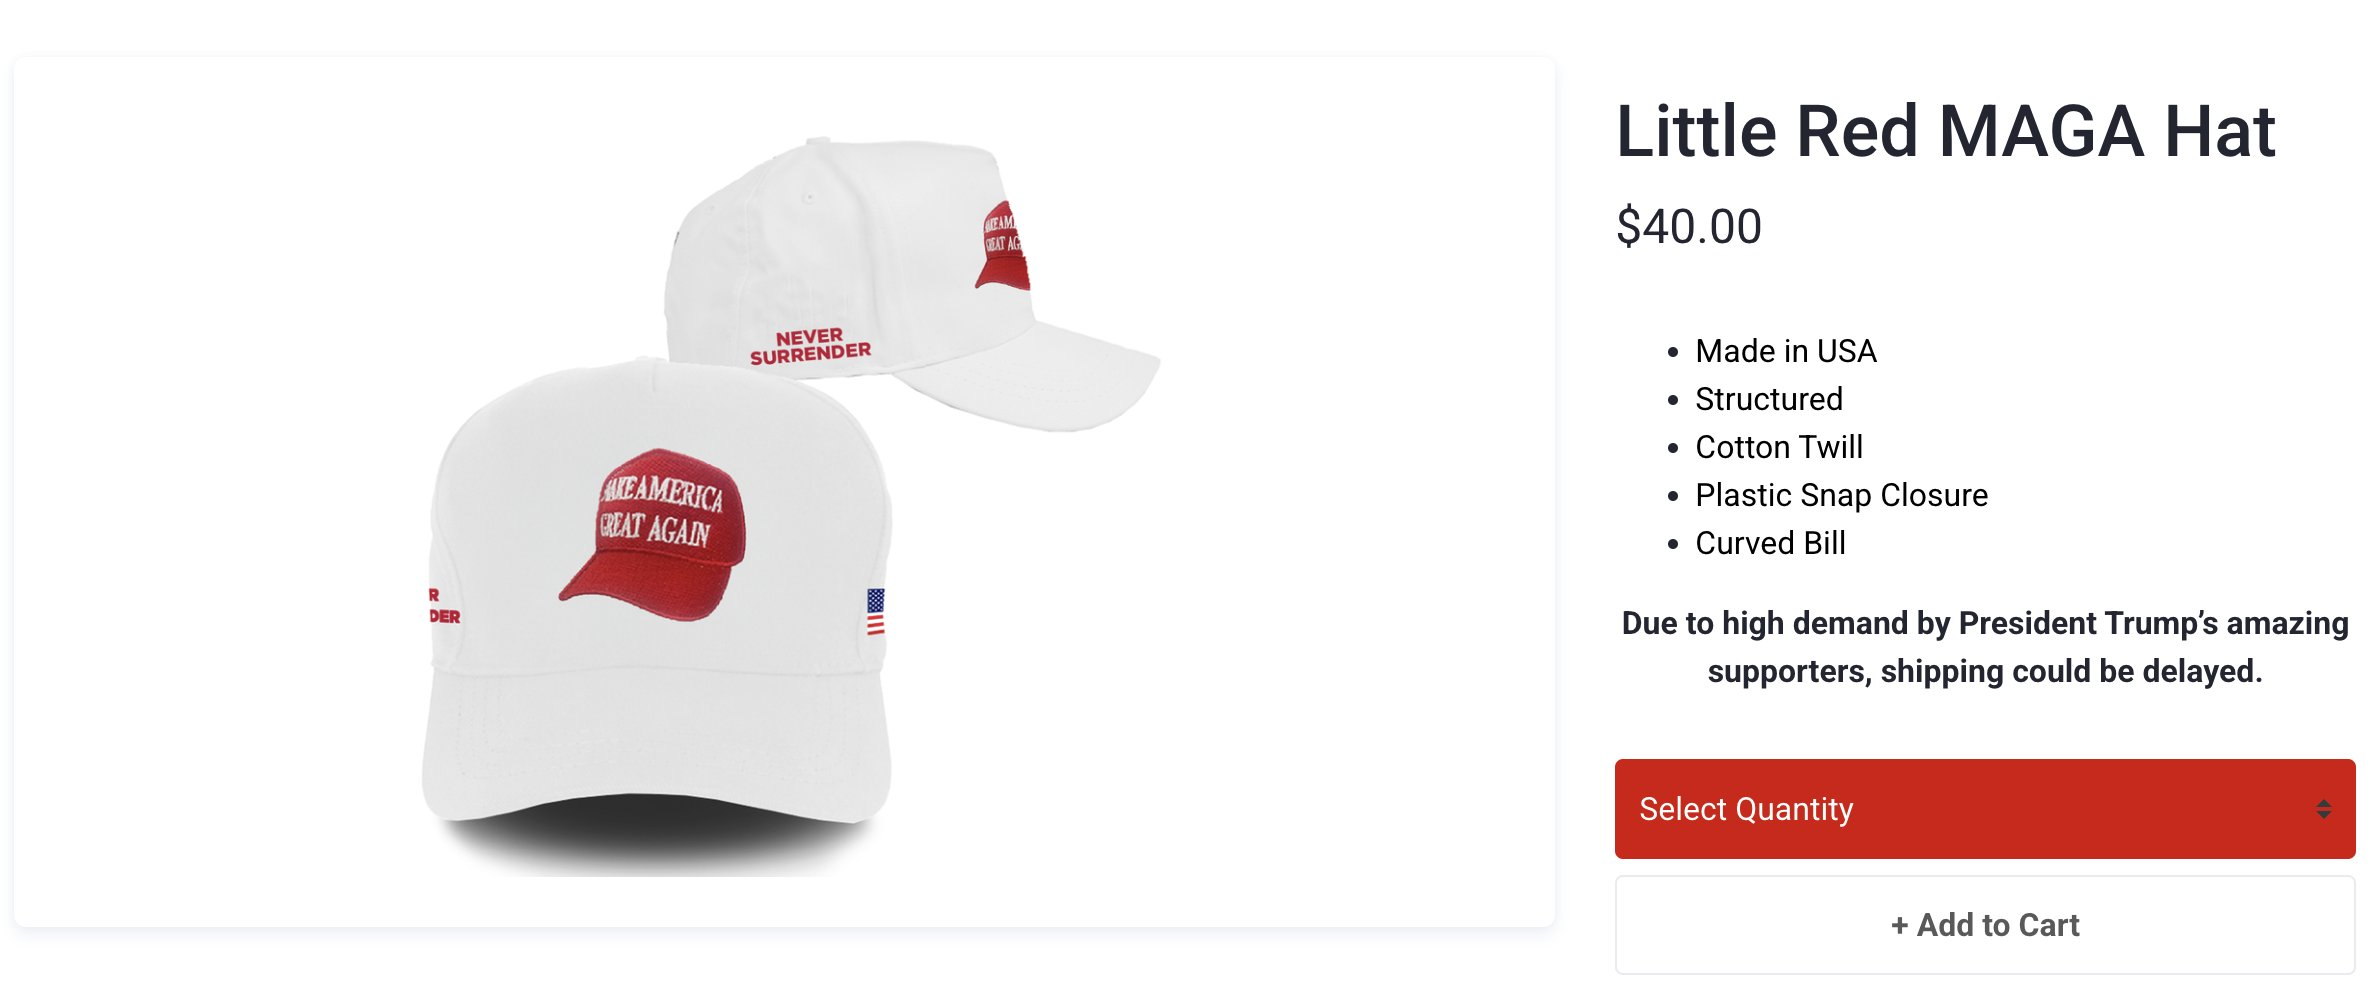The width and height of the screenshot is (2378, 1000).
Task: Click the up-down arrows on quantity selector
Action: 2323,809
